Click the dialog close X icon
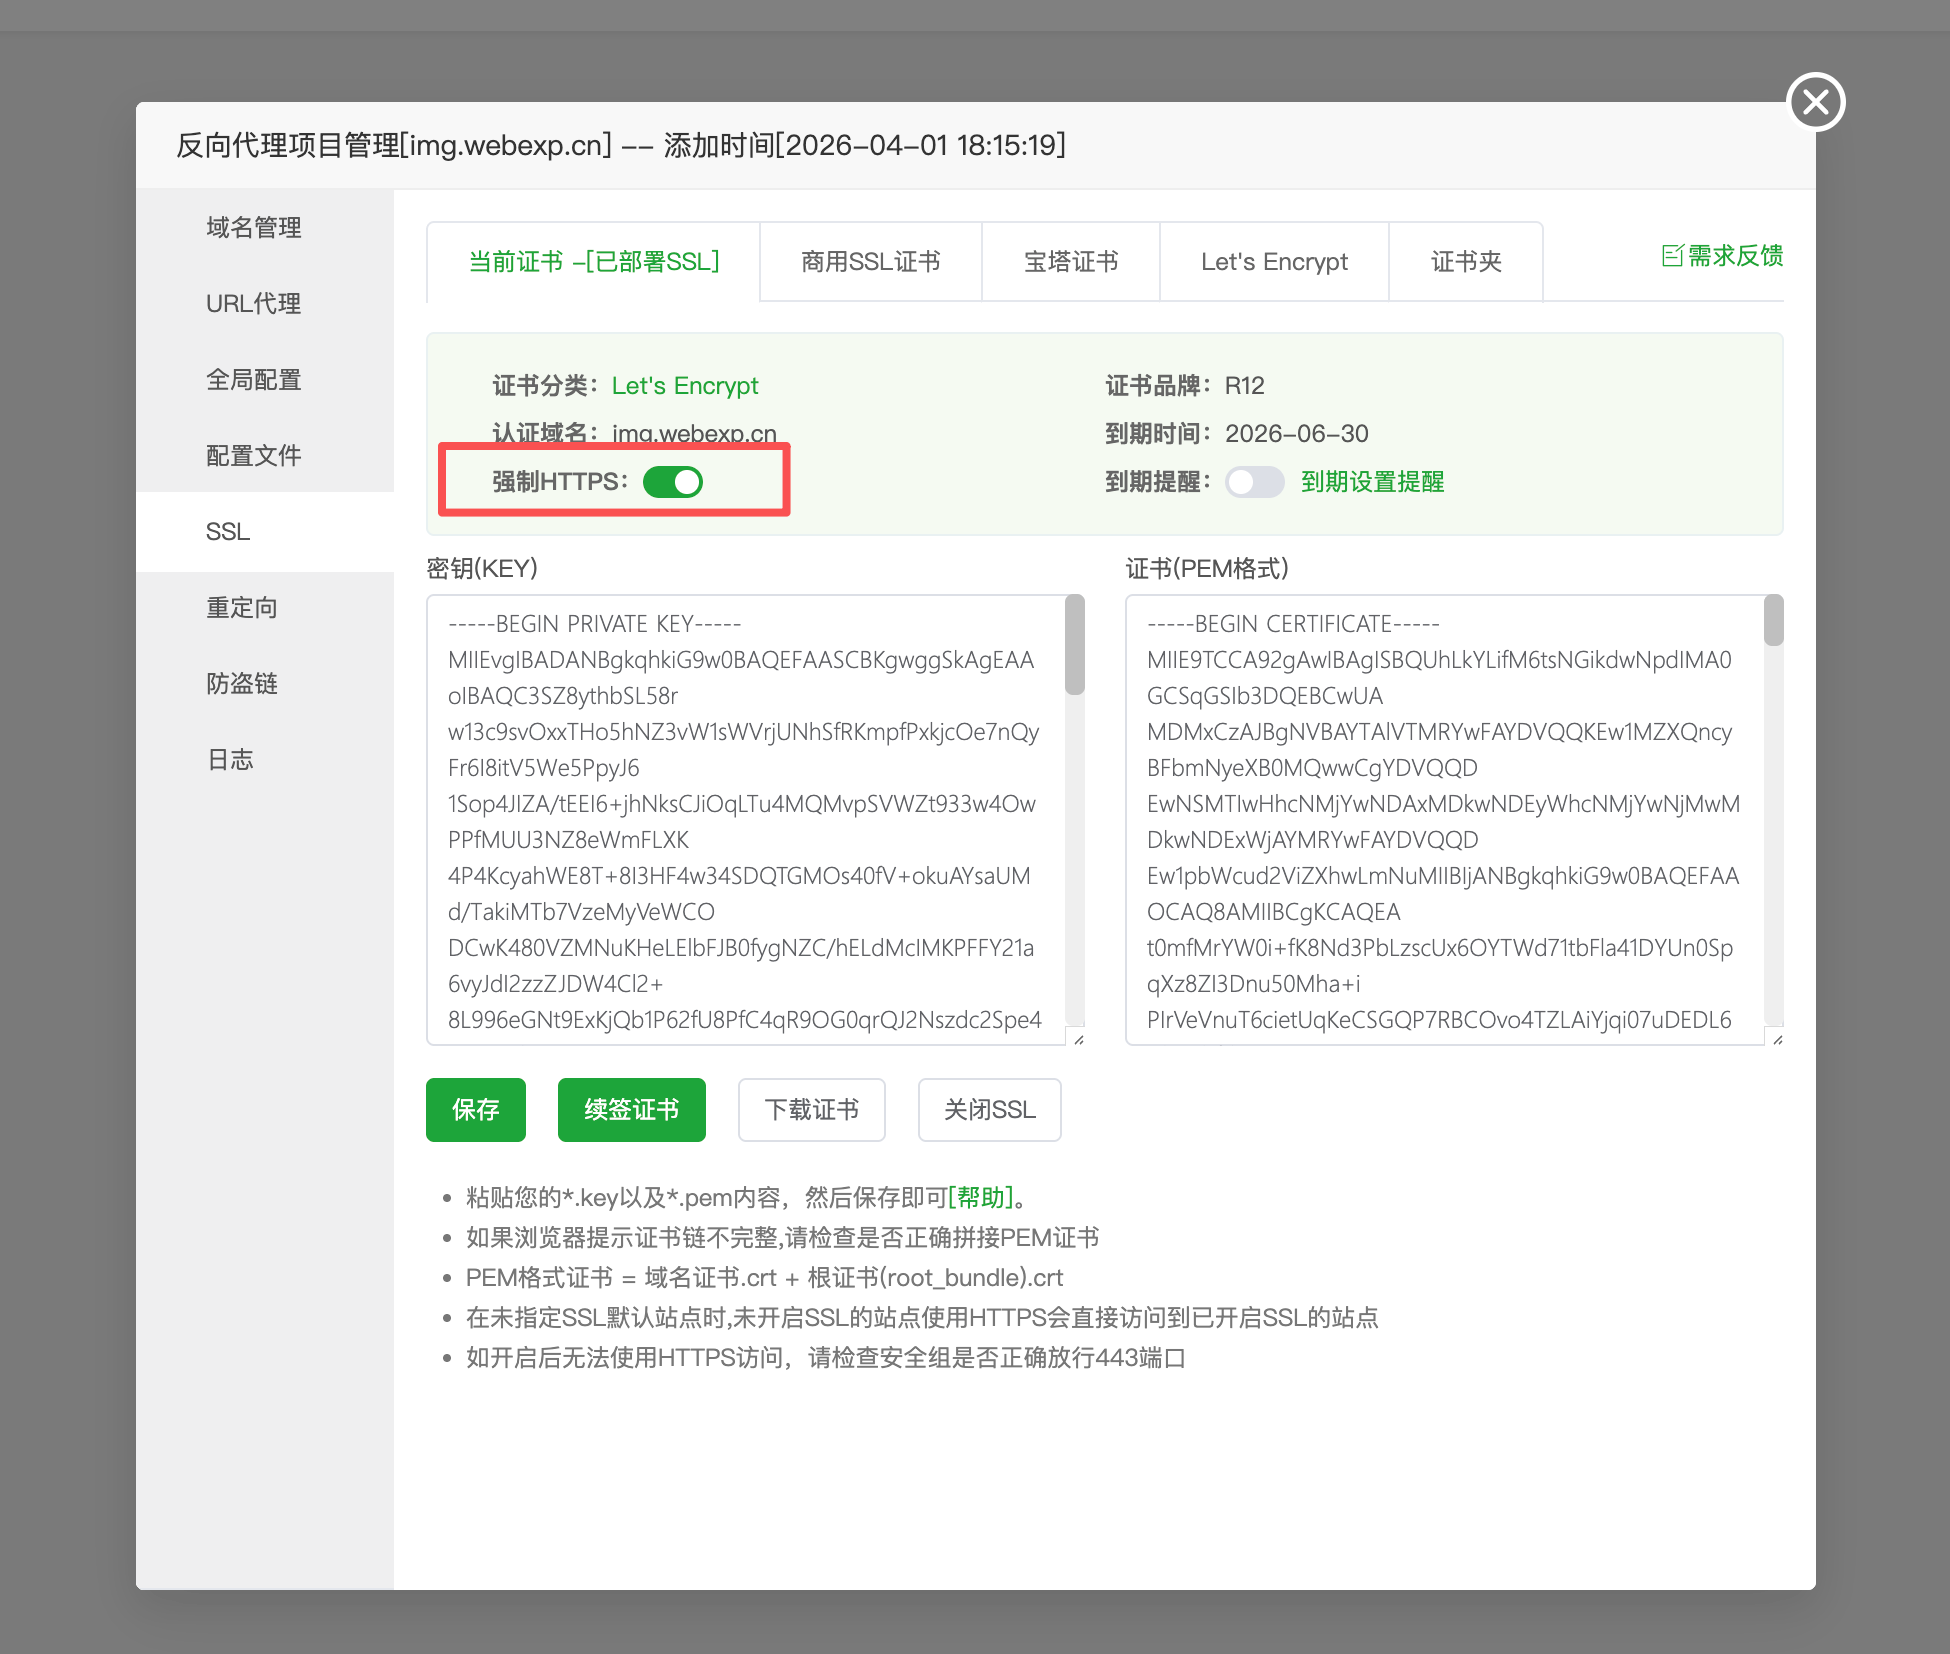The width and height of the screenshot is (1950, 1654). 1815,102
